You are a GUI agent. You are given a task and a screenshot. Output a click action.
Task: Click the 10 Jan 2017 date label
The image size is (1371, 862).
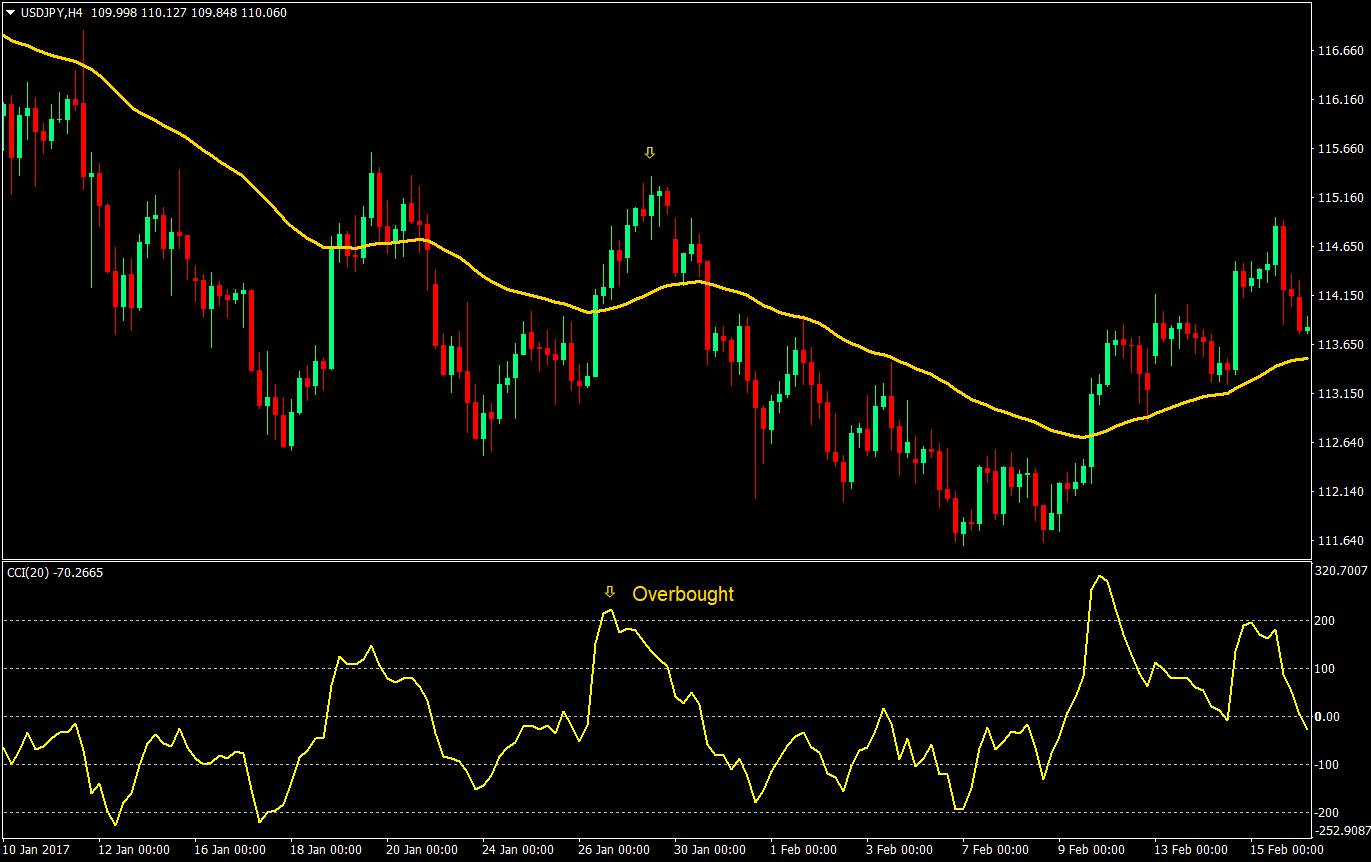37,849
